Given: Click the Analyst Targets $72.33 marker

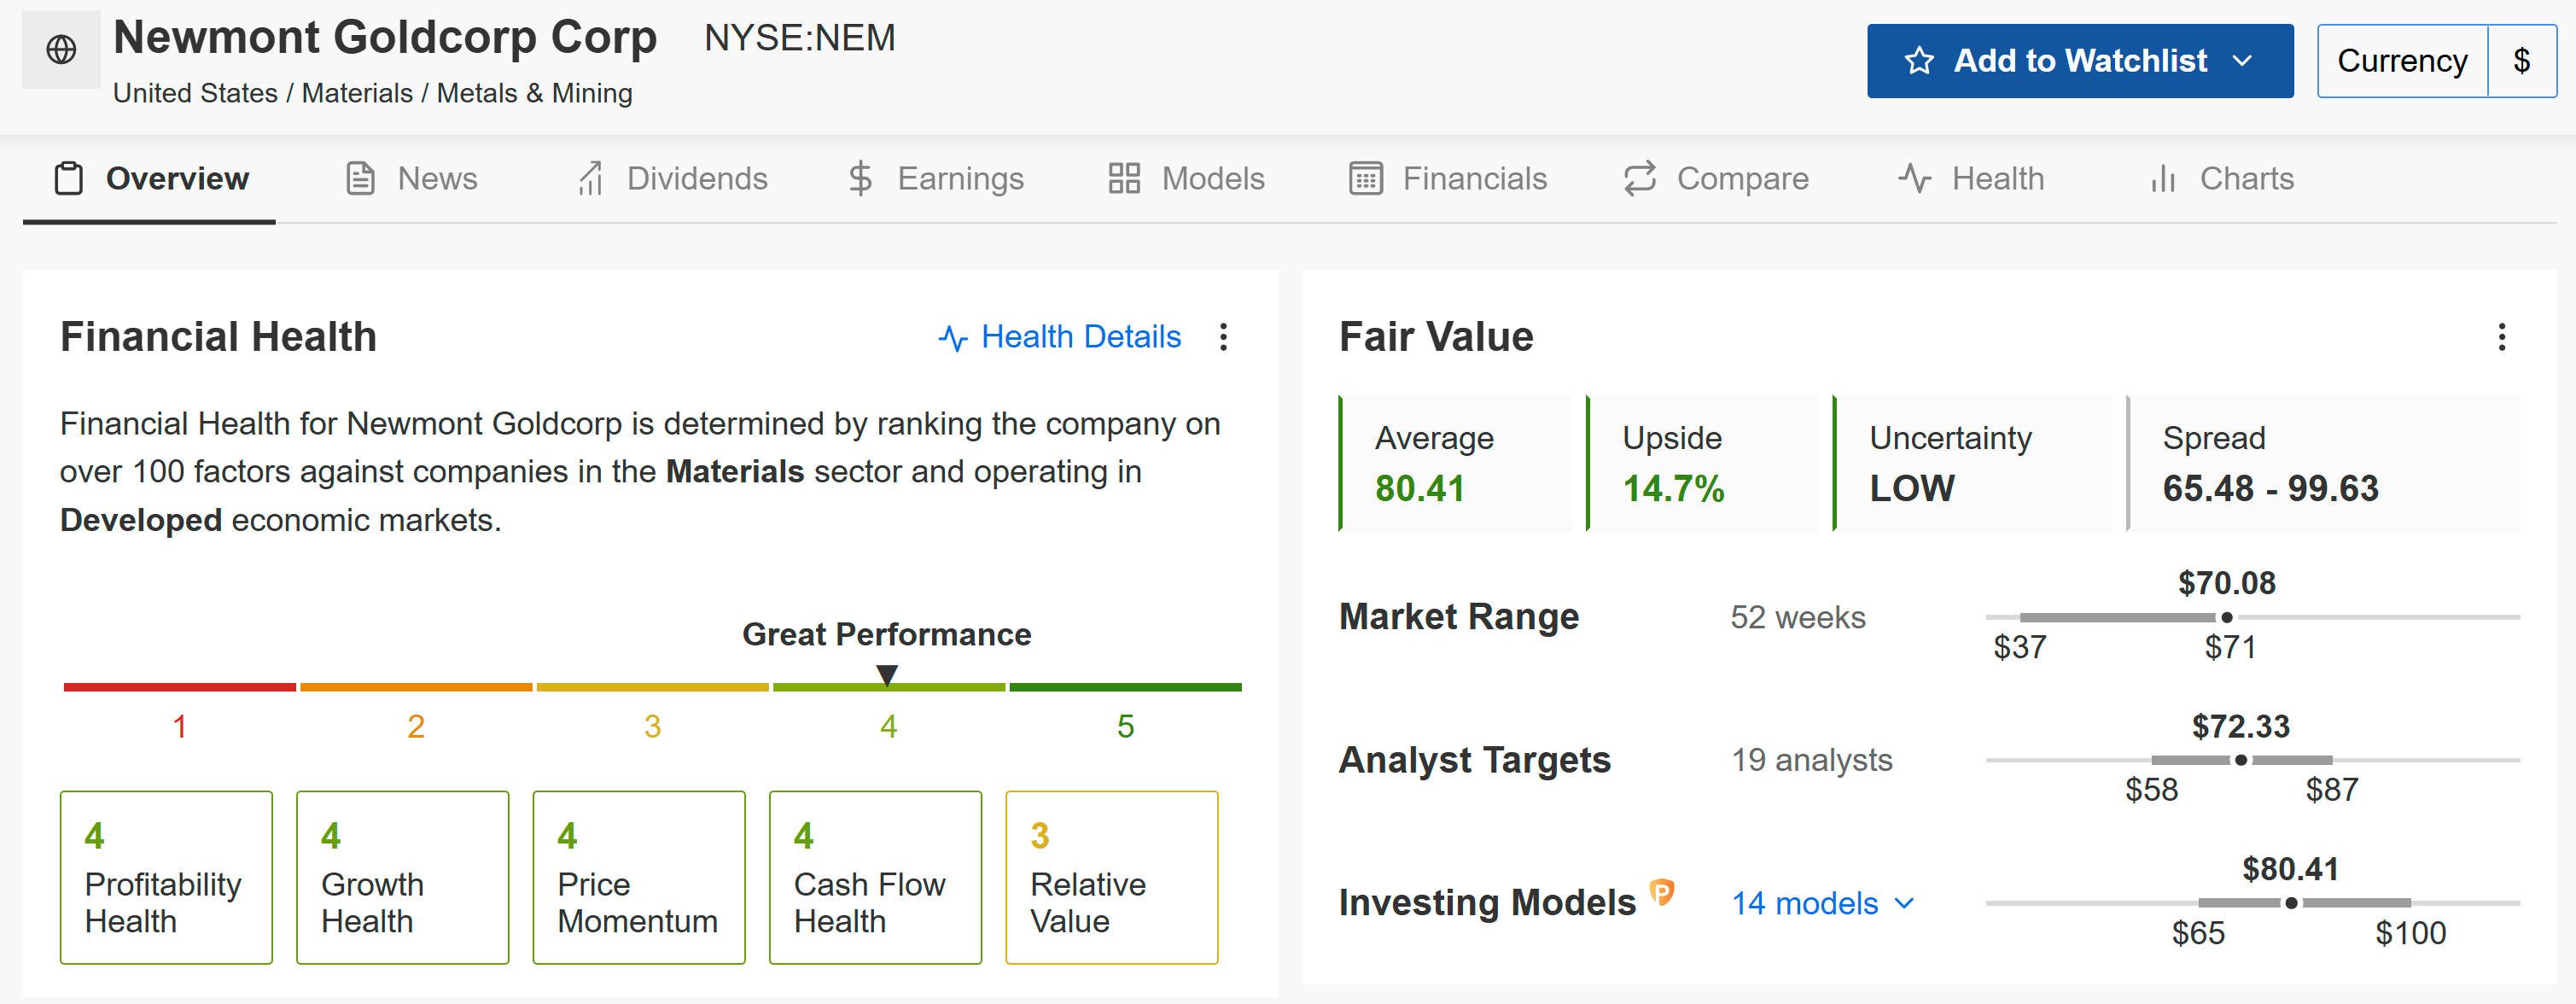Looking at the screenshot, I should pyautogui.click(x=2241, y=761).
